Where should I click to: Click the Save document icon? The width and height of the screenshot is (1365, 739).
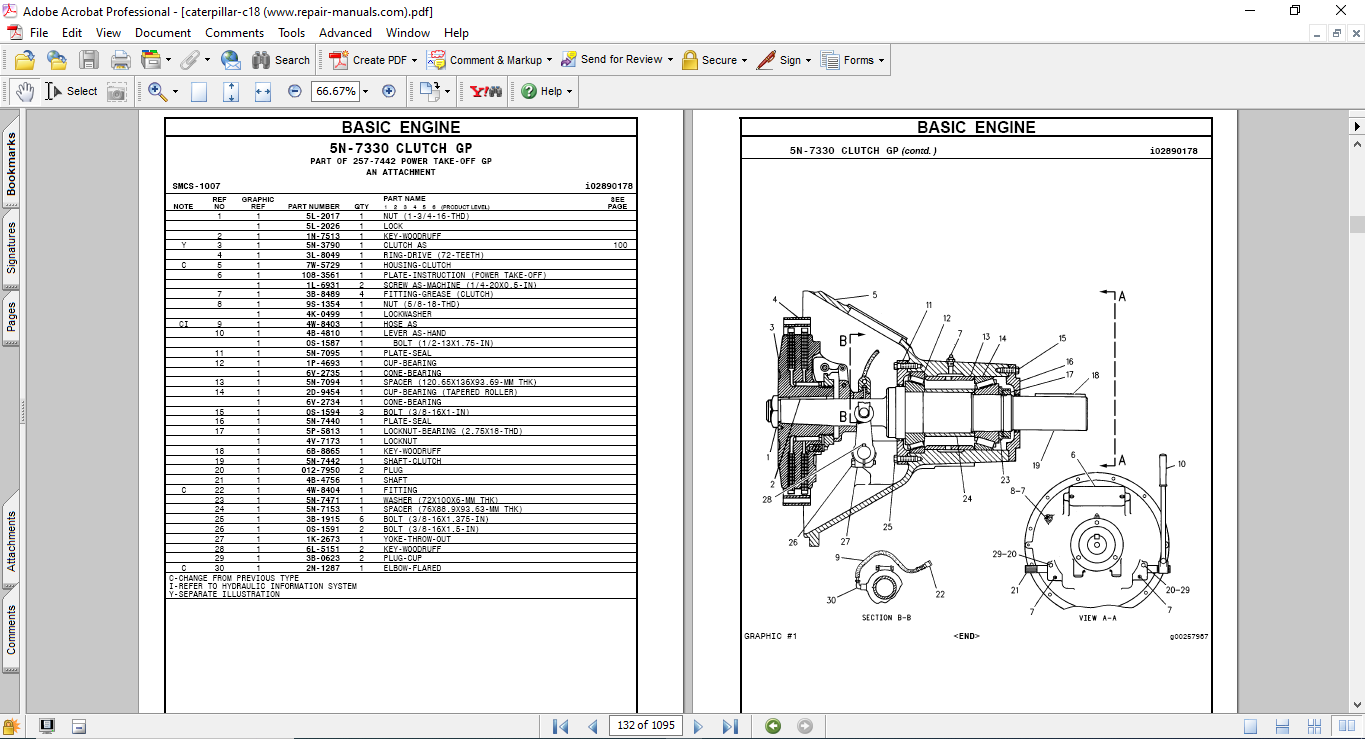[89, 59]
